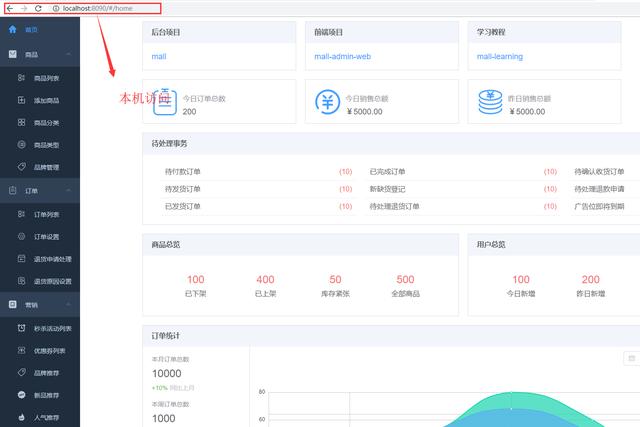Click the 本月订单总数 value 10000
The width and height of the screenshot is (640, 427).
click(x=167, y=374)
